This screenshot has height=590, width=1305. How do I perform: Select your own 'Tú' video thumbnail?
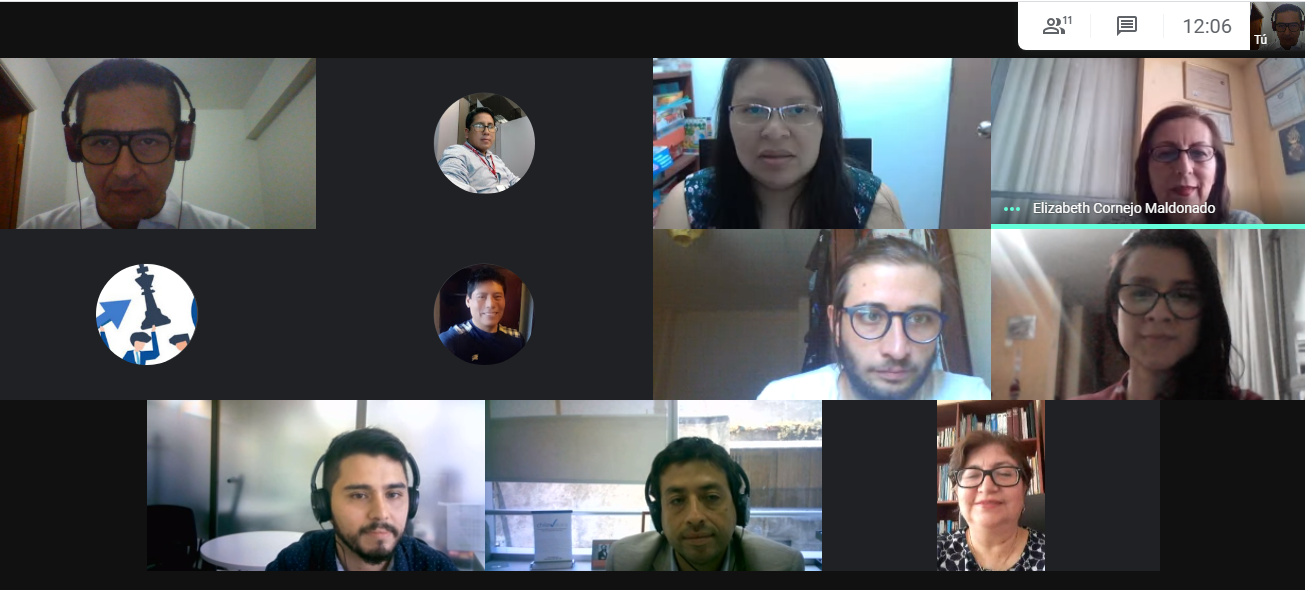[1277, 26]
